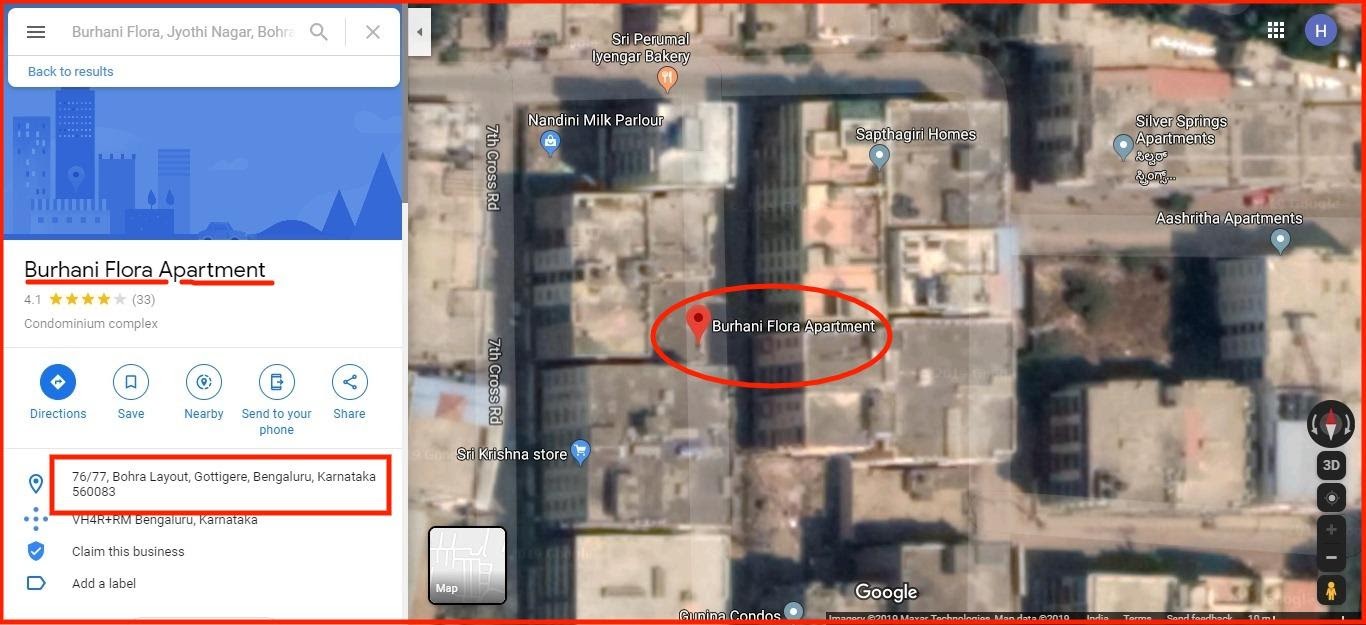Copy the plus code VH4R+RM Bengaluru
The height and width of the screenshot is (625, 1366).
[165, 520]
